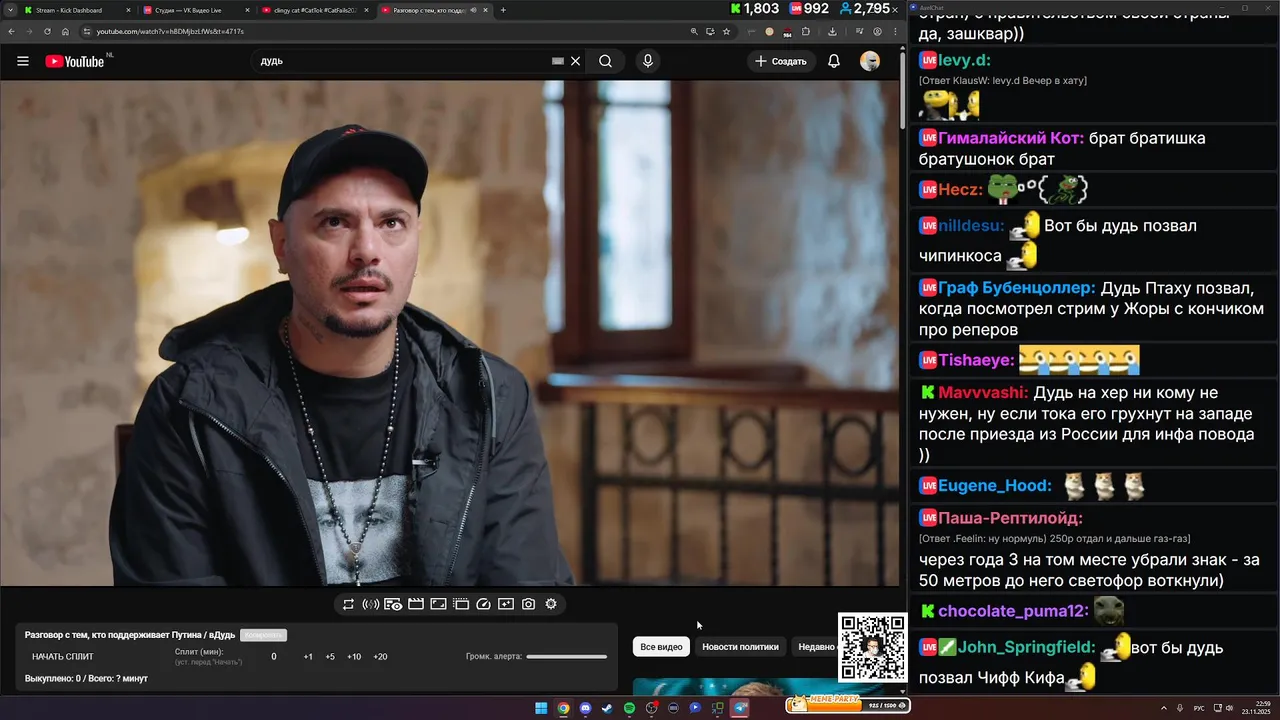1280x720 pixels.
Task: Open the player toolbar gear settings
Action: (551, 604)
